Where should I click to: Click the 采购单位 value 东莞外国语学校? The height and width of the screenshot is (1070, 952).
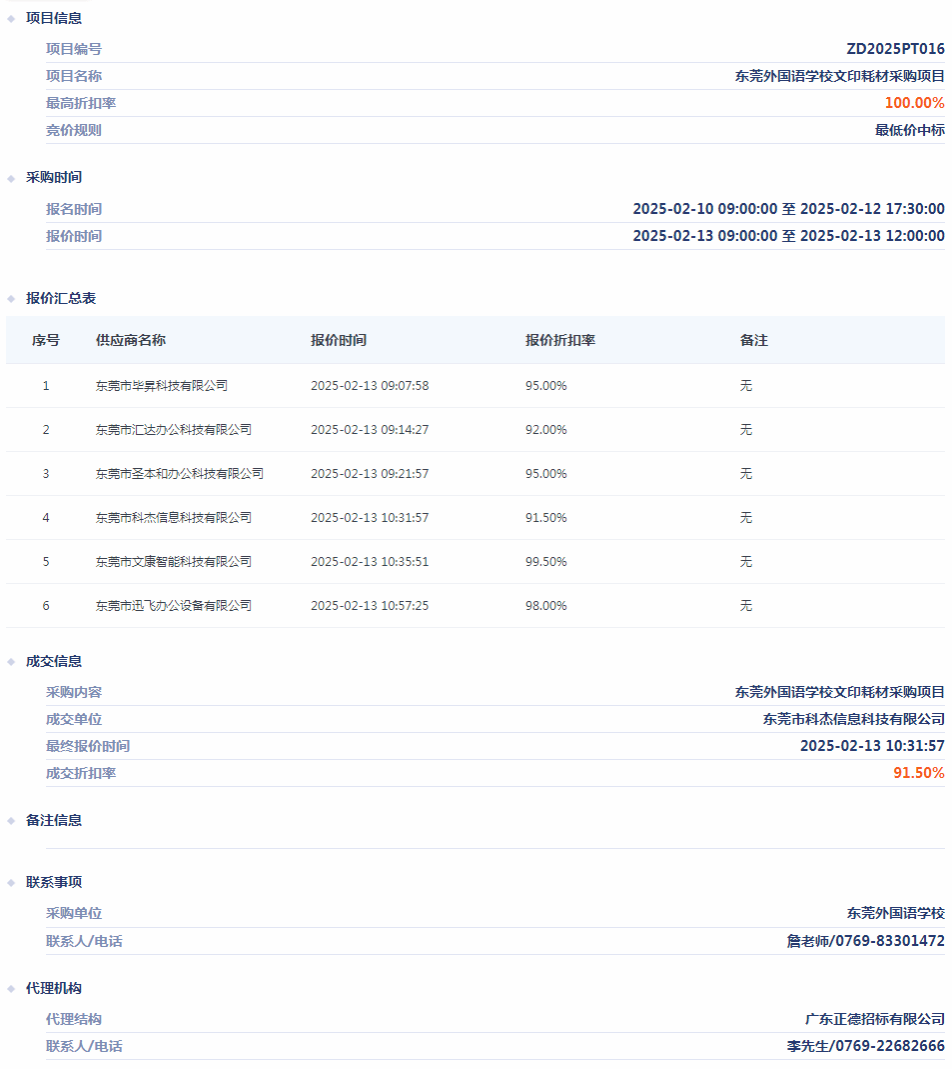895,913
